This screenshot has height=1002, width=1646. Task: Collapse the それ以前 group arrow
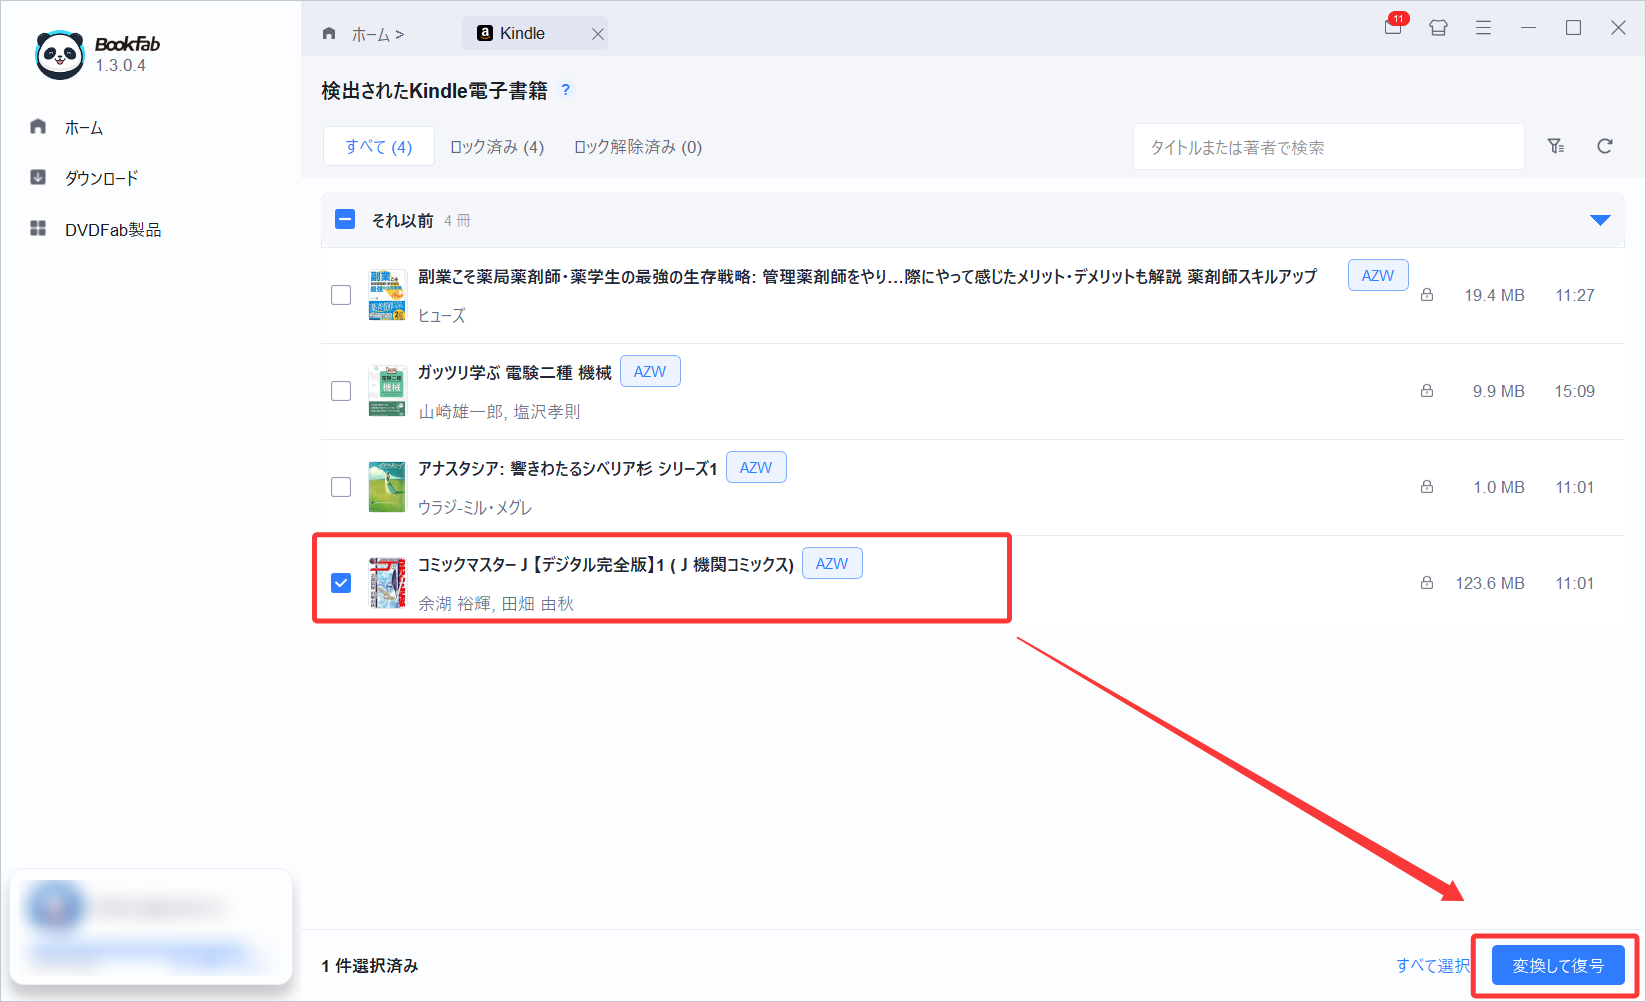pos(1600,220)
